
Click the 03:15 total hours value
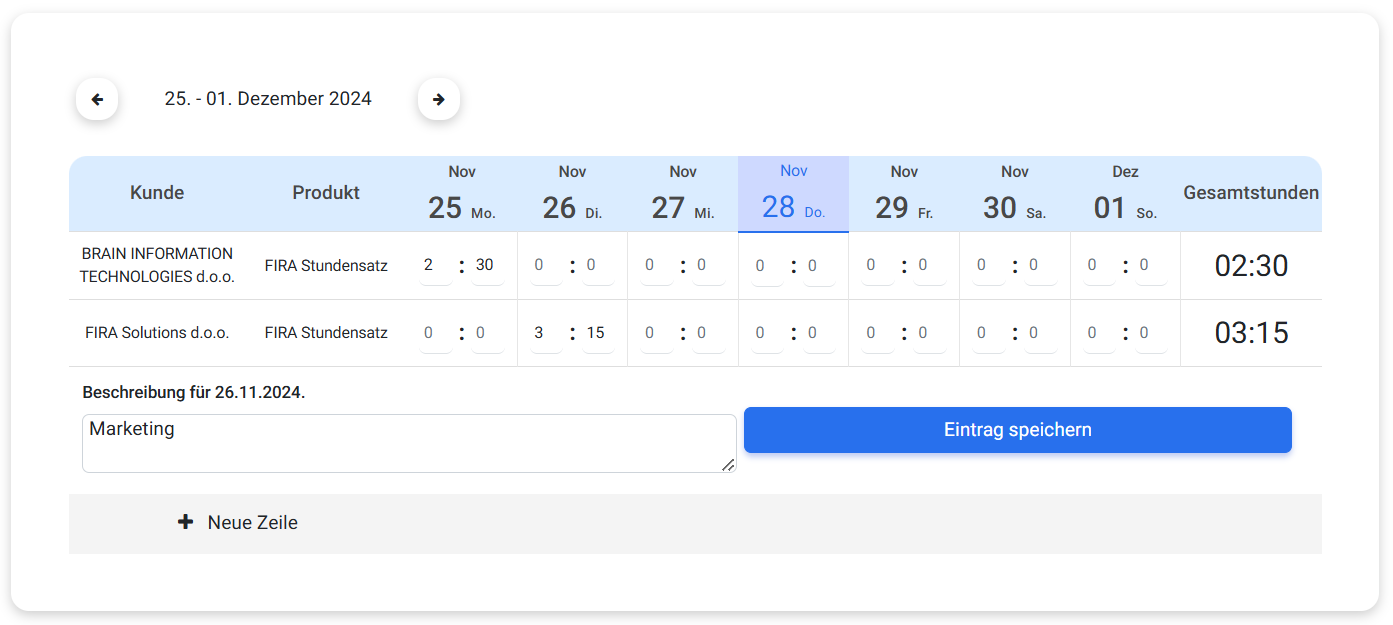pos(1251,333)
